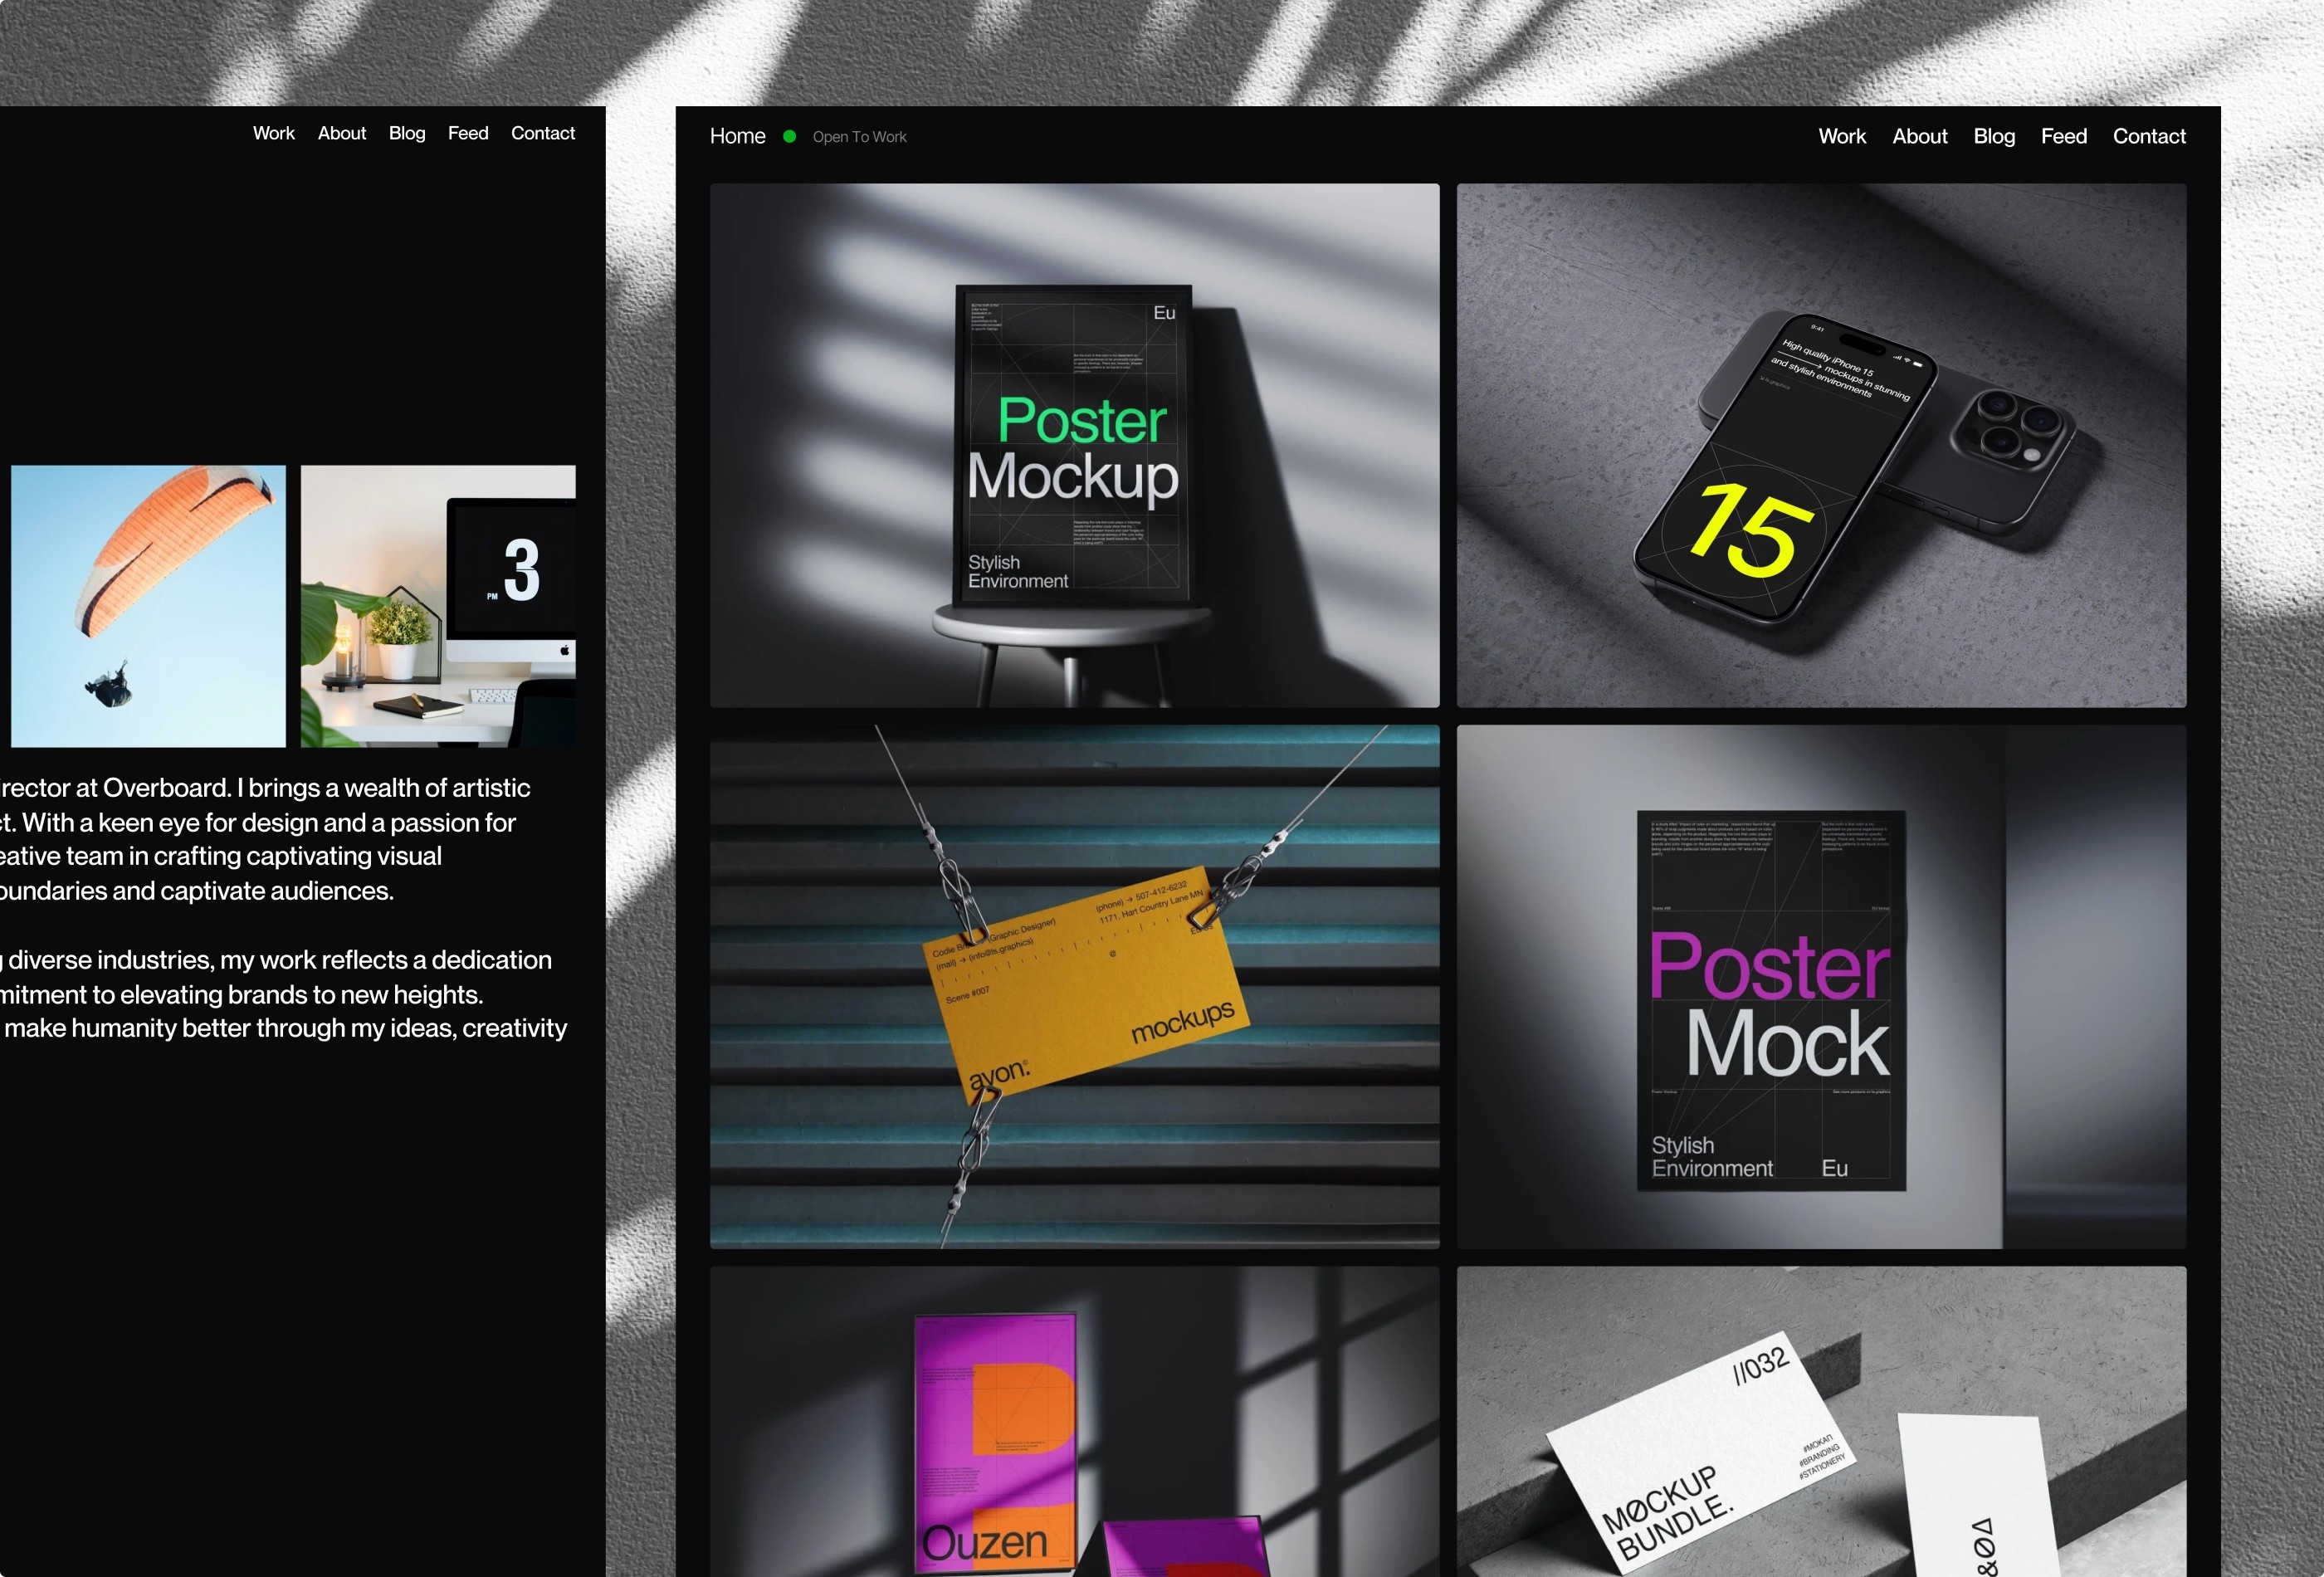
Task: Toggle the Open To Work availability indicator
Action: pos(792,137)
